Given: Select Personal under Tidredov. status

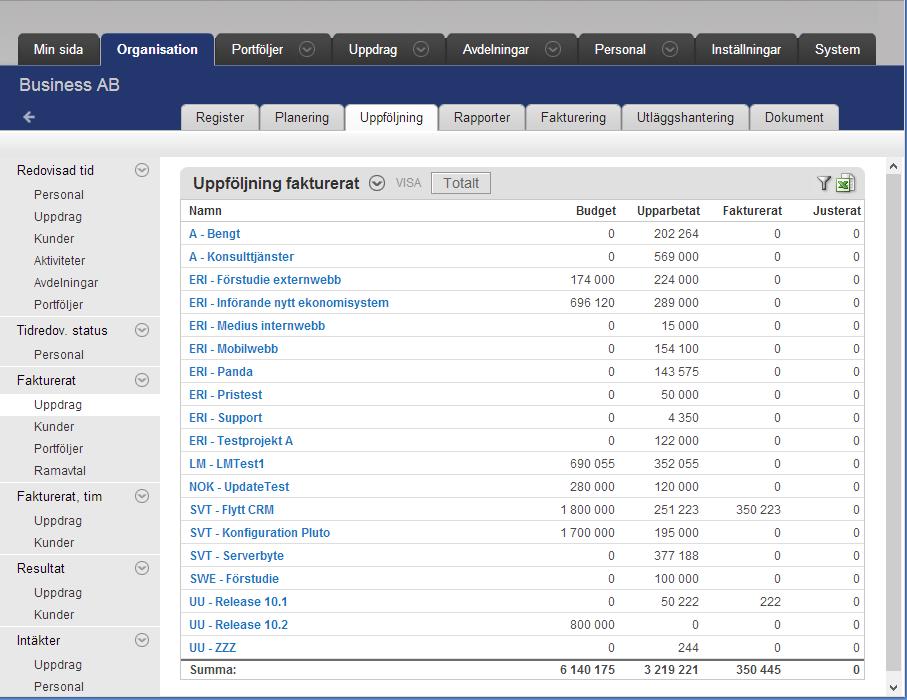Looking at the screenshot, I should [x=59, y=355].
